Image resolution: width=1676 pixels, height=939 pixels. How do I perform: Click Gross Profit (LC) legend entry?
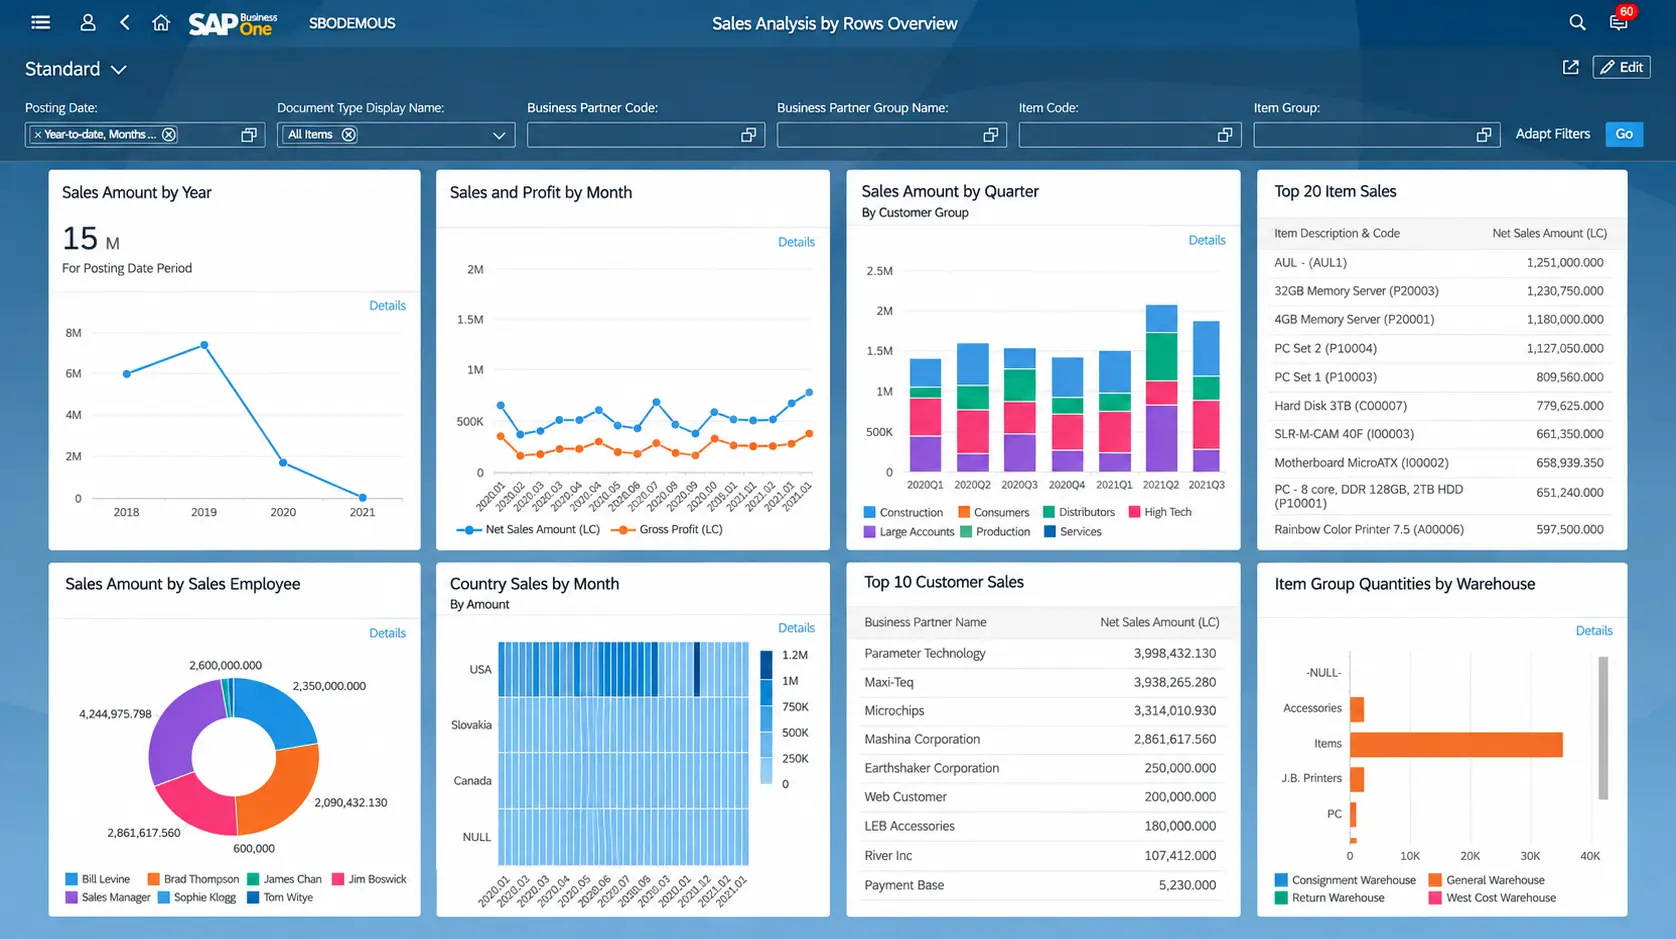(666, 530)
